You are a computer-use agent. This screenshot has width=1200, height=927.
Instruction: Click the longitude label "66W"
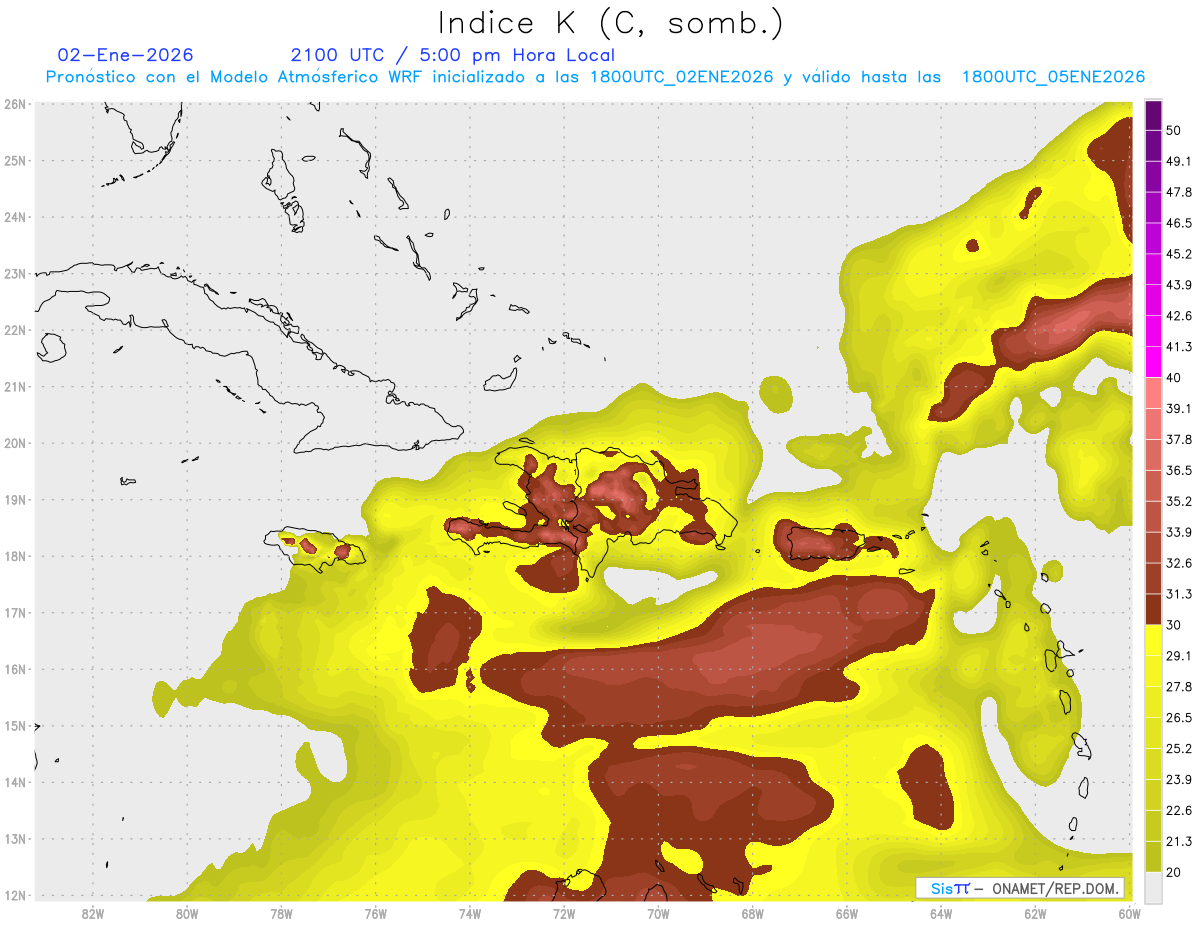coord(846,914)
